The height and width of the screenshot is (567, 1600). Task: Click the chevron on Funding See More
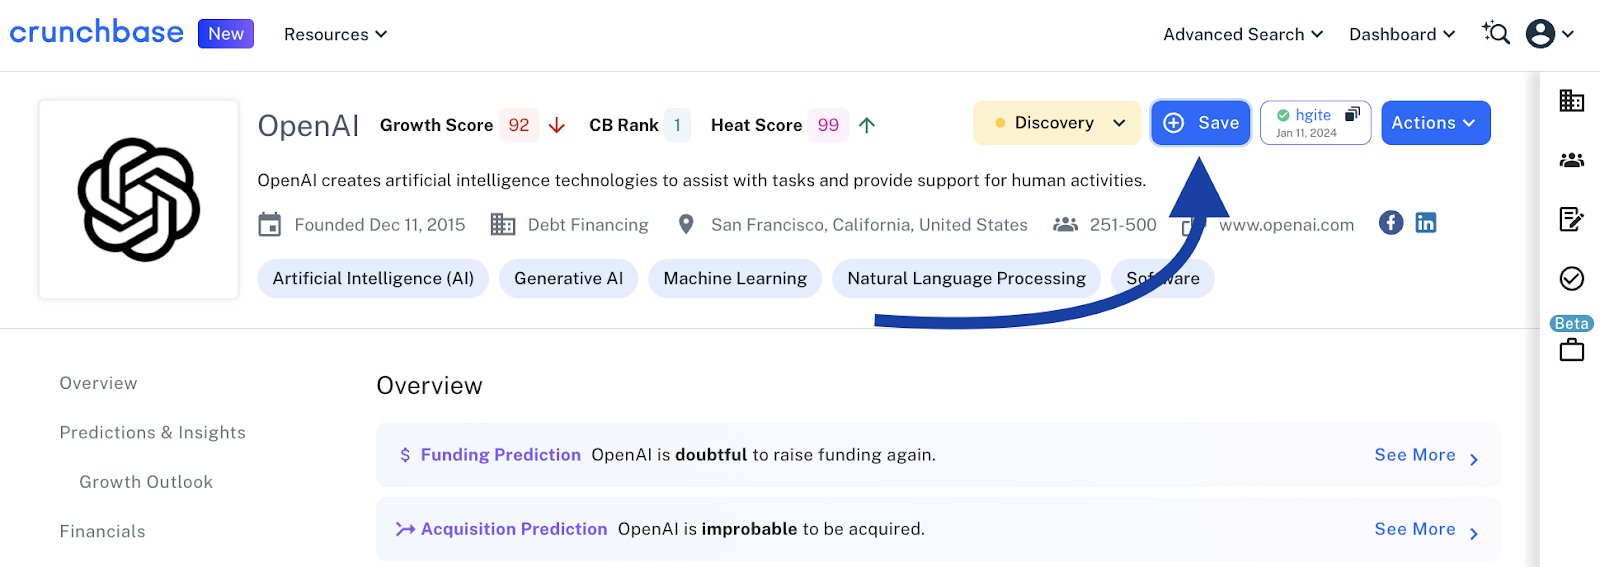(1474, 459)
